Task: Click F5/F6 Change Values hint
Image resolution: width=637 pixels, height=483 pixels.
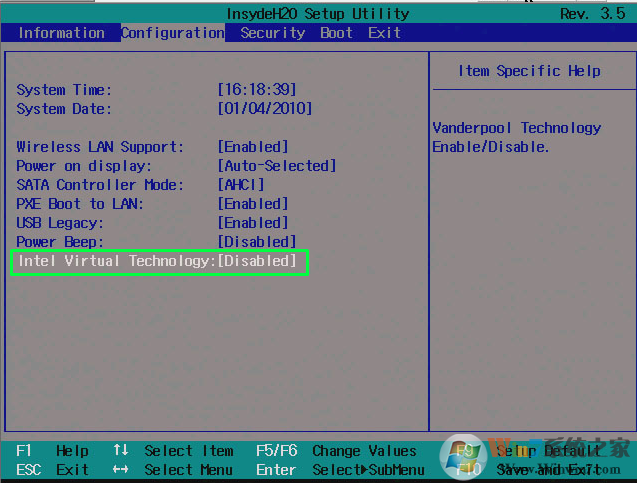Action: point(336,451)
